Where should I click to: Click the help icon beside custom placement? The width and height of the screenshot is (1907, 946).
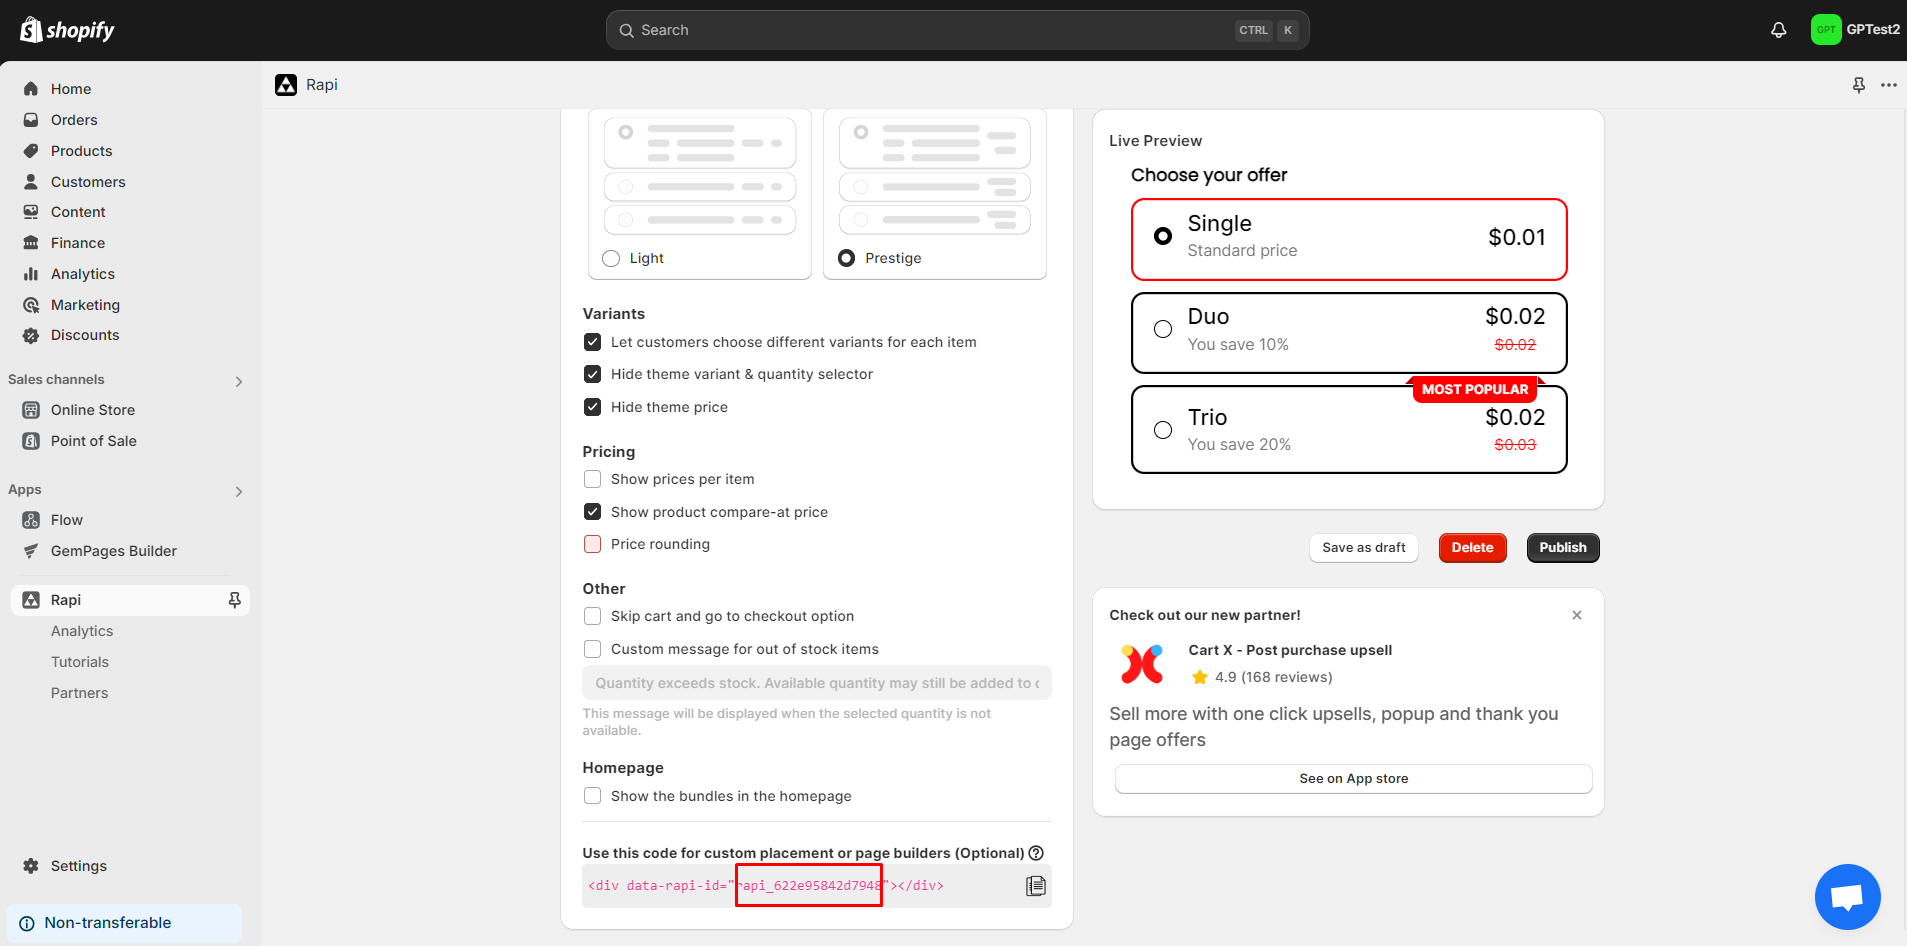1036,853
